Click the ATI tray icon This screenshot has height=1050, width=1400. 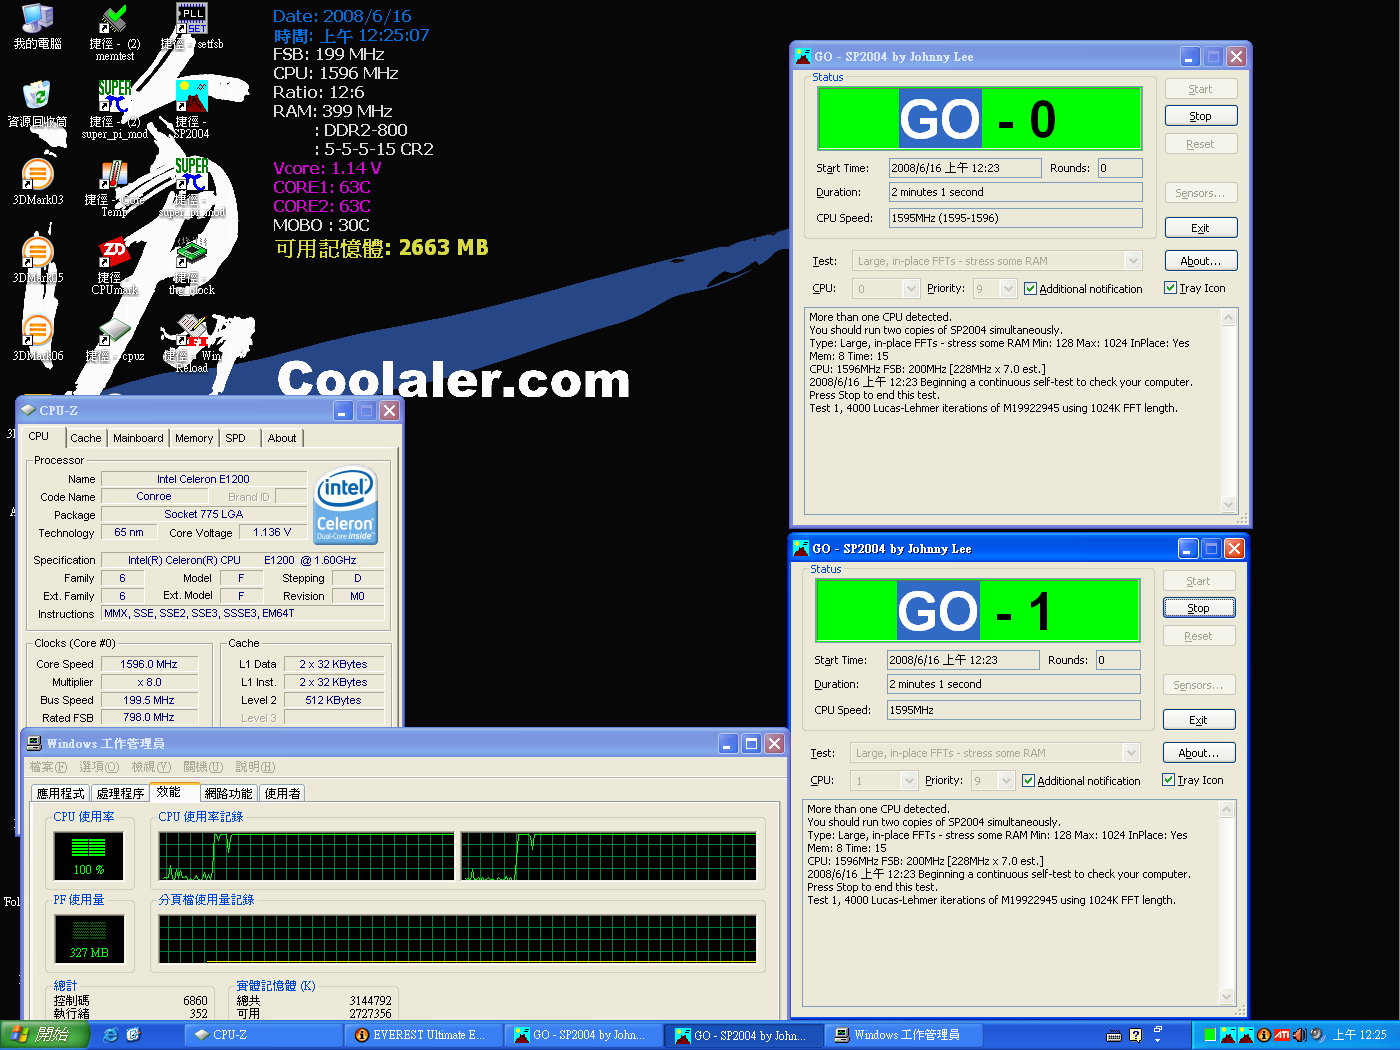pos(1281,1035)
